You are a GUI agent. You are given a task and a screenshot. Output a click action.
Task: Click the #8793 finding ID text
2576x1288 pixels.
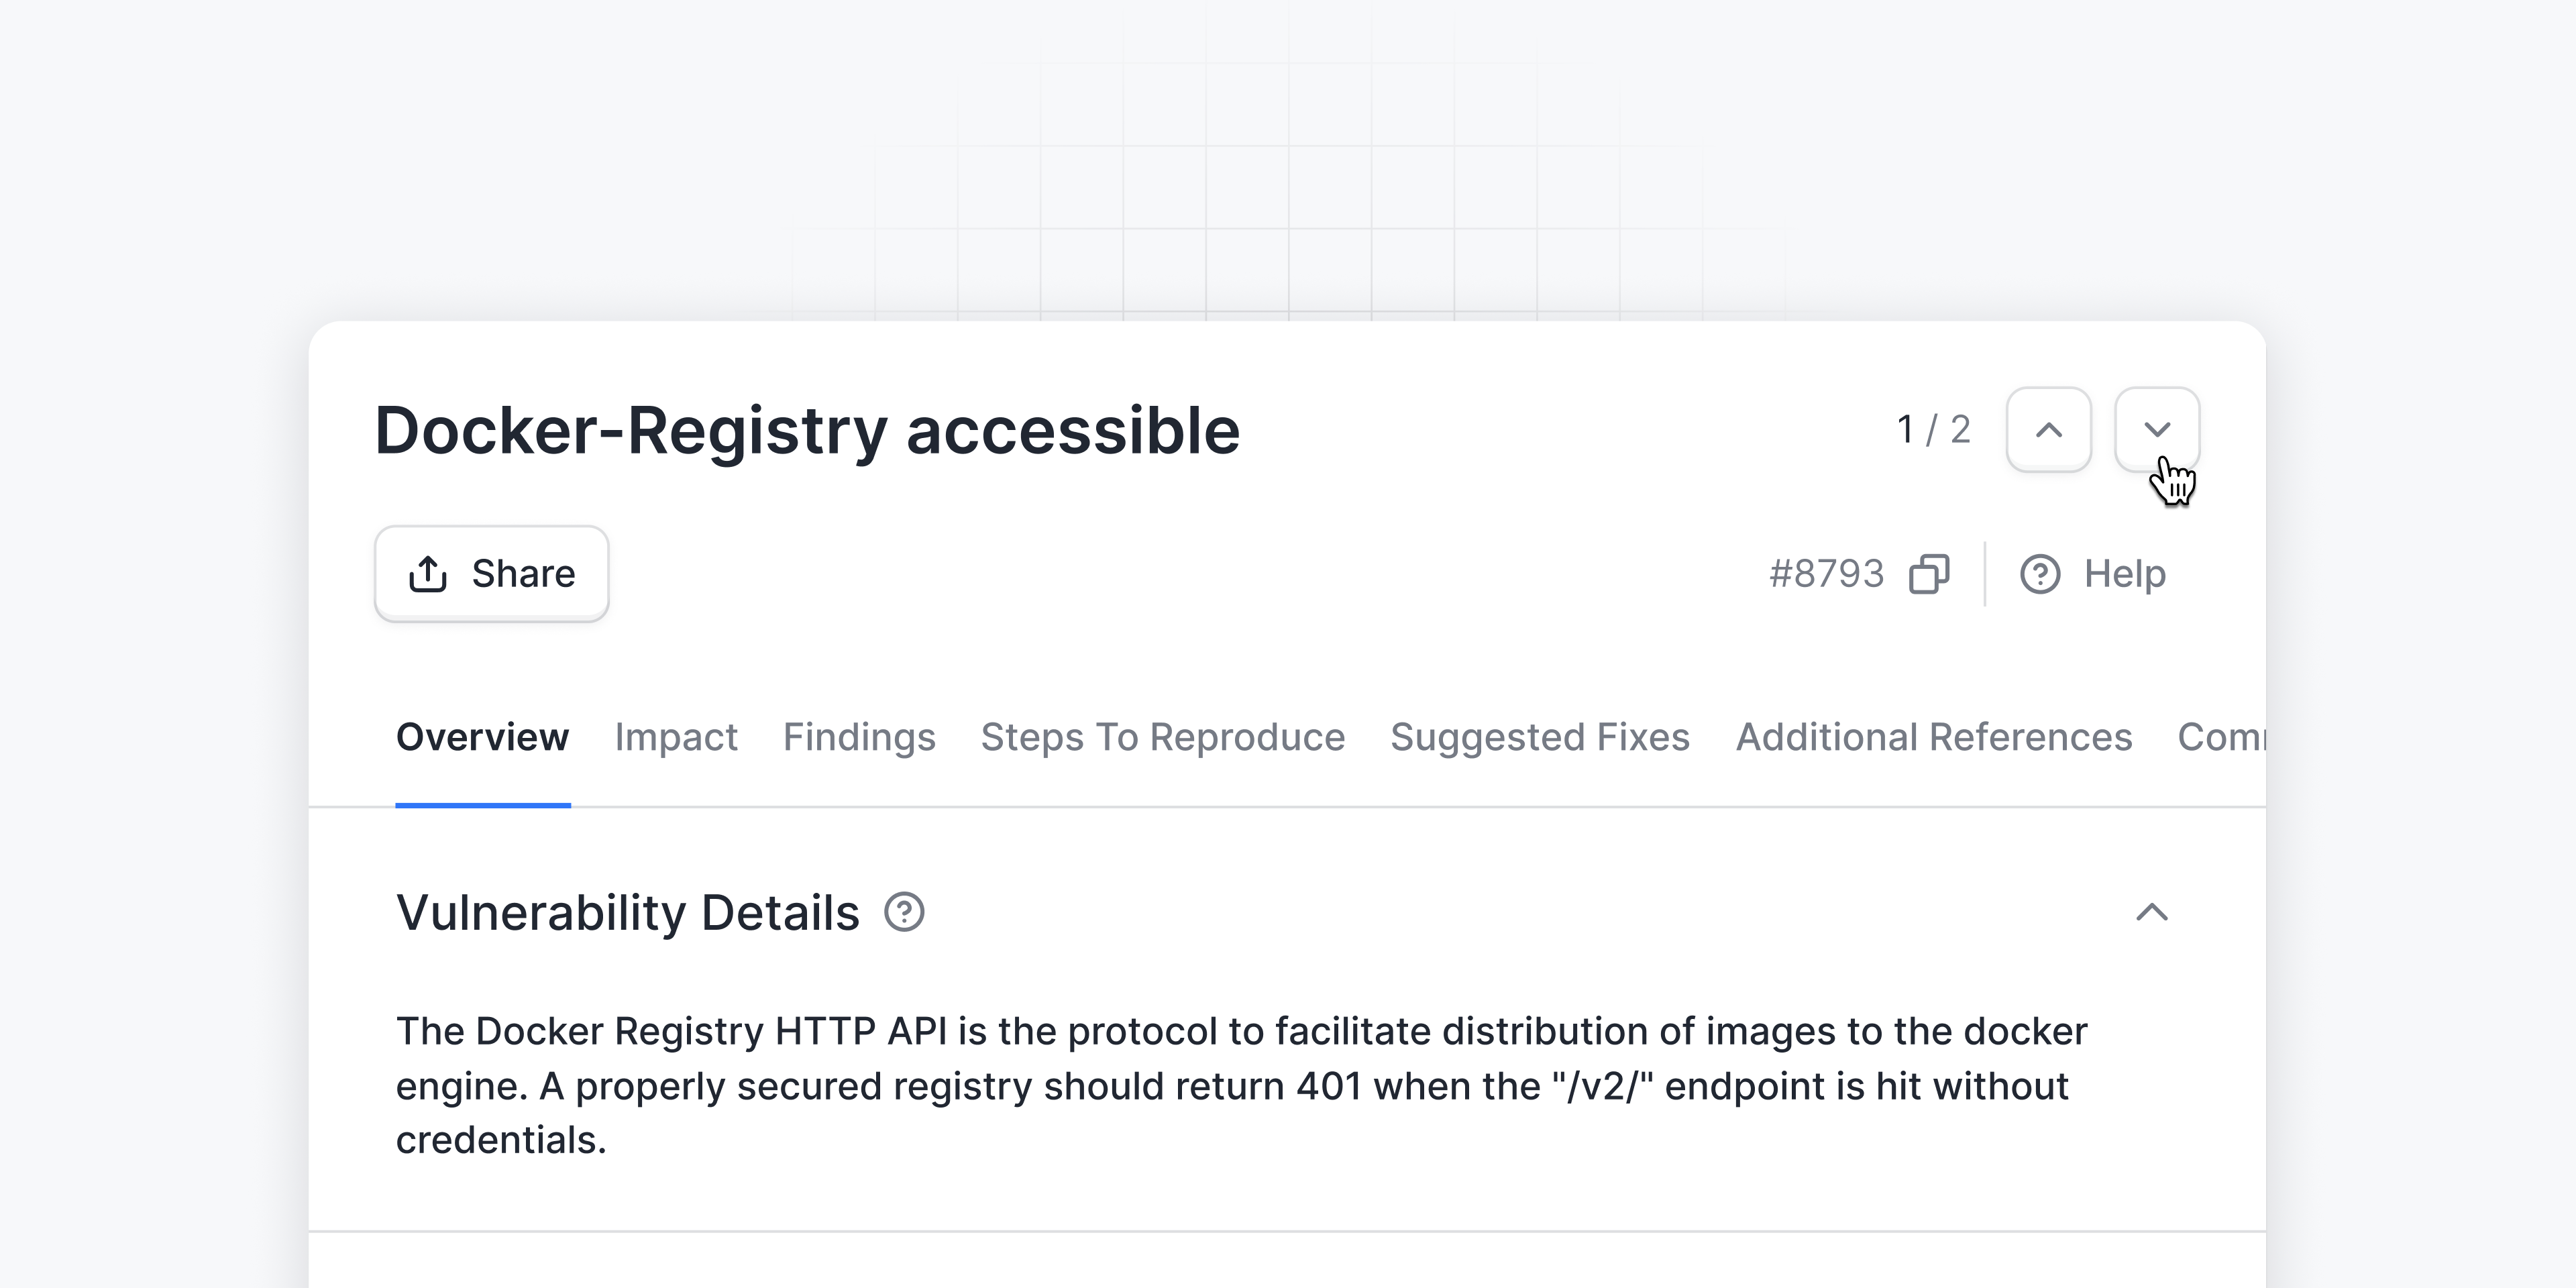coord(1826,574)
